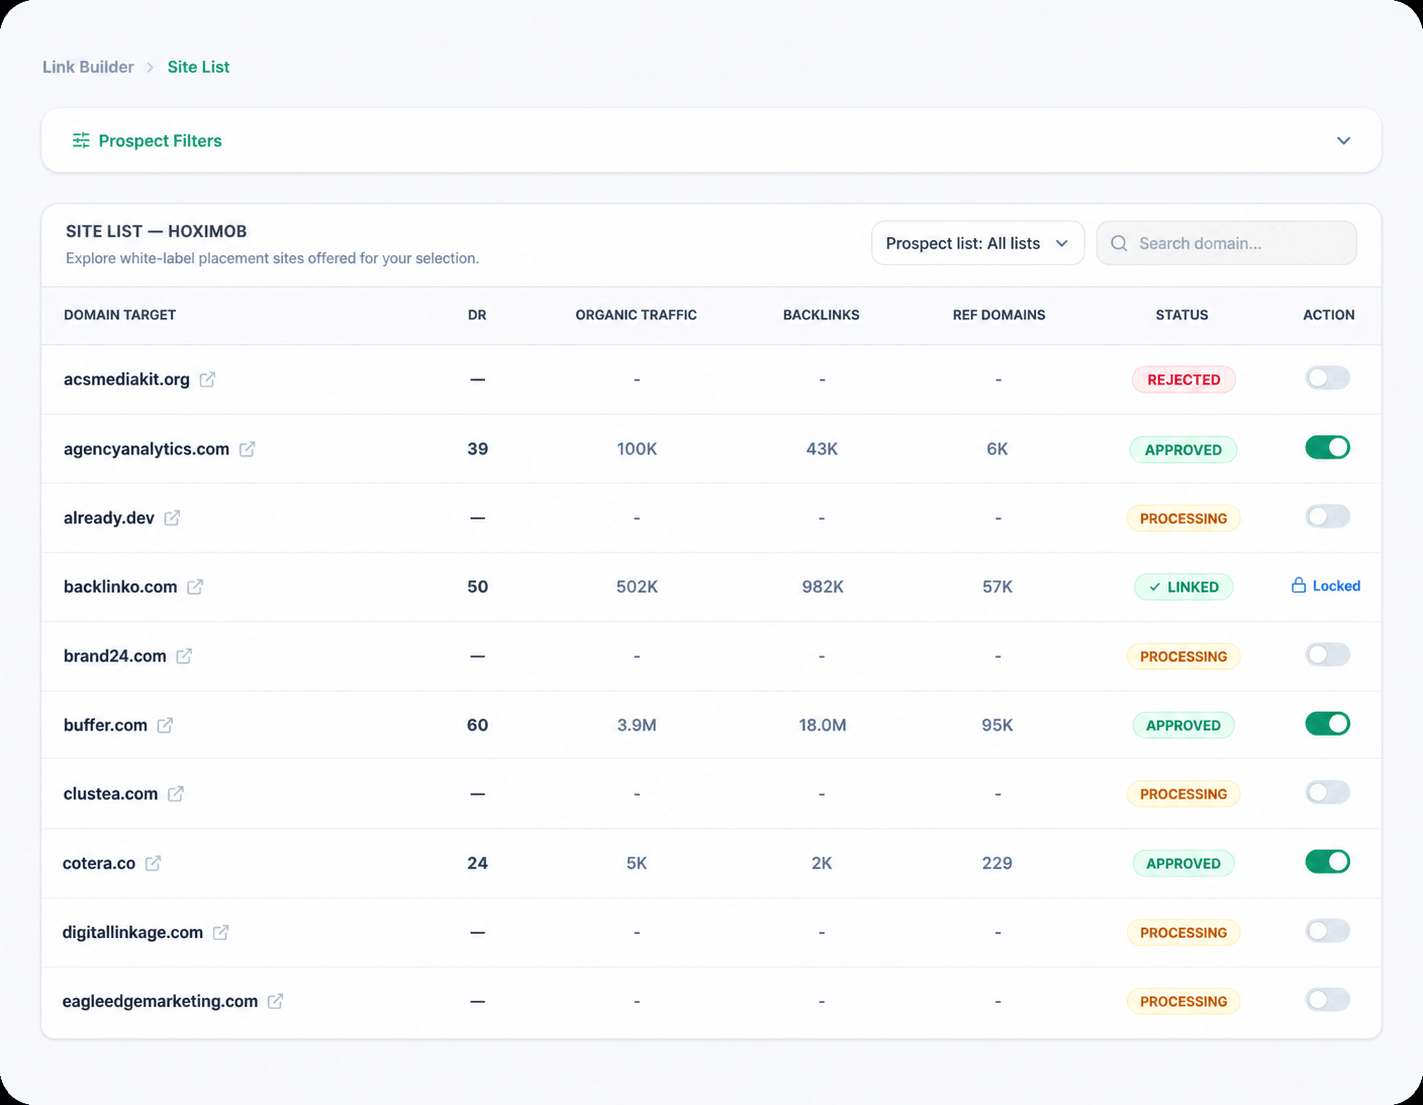Toggle on digitallinkage.com action switch

1327,930
